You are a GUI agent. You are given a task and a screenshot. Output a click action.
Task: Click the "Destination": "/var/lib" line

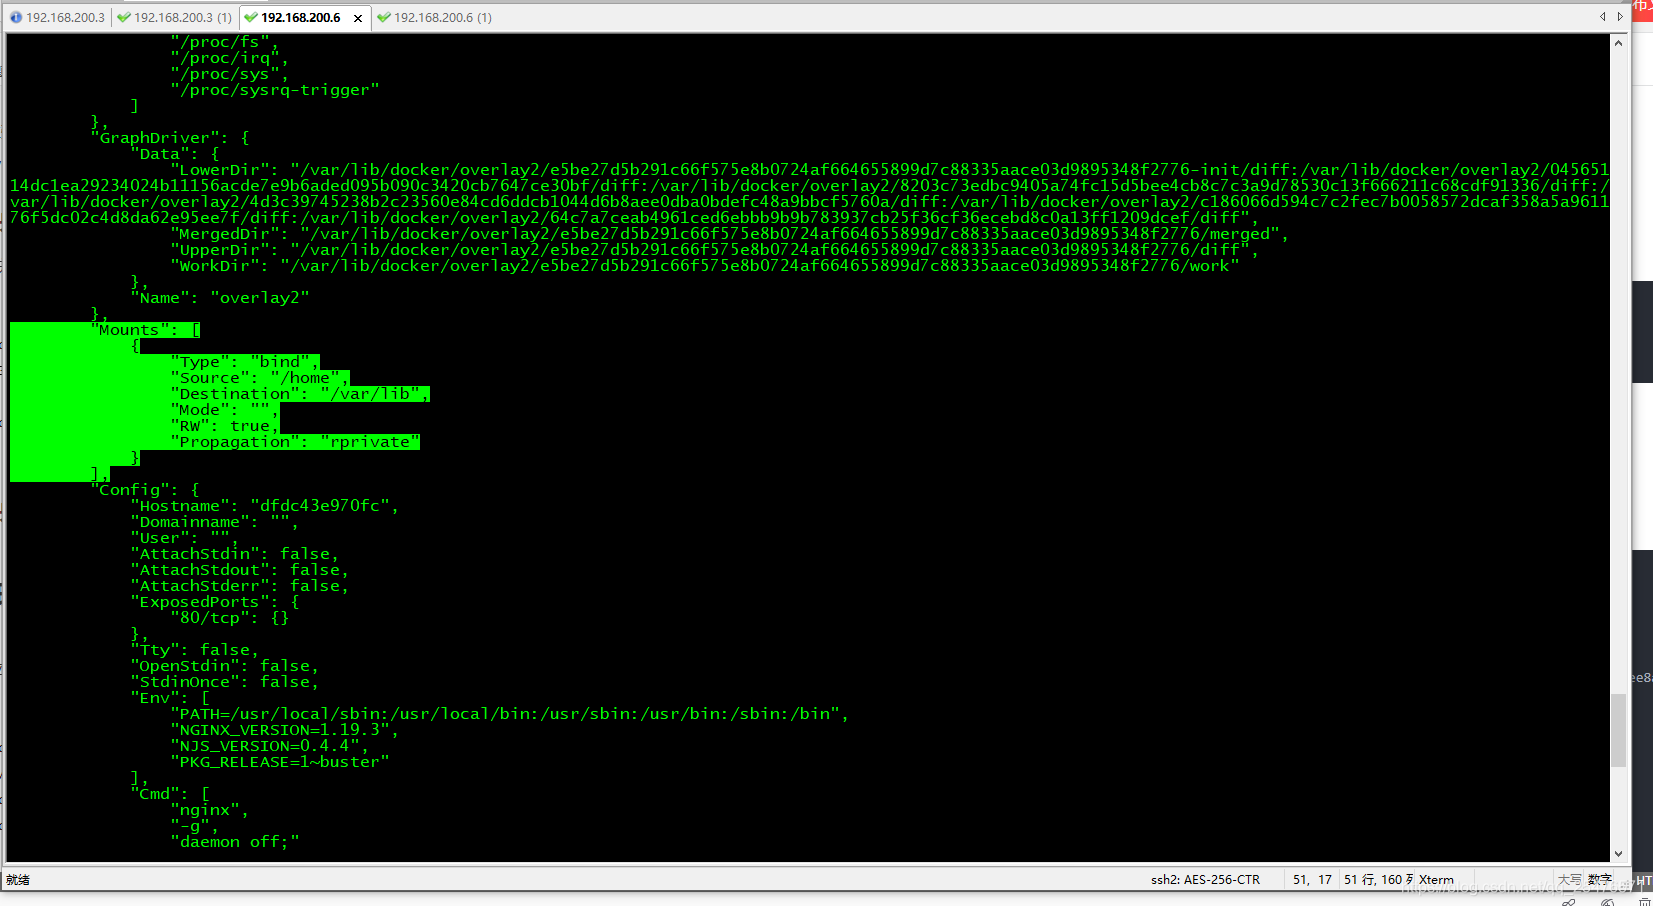(300, 394)
